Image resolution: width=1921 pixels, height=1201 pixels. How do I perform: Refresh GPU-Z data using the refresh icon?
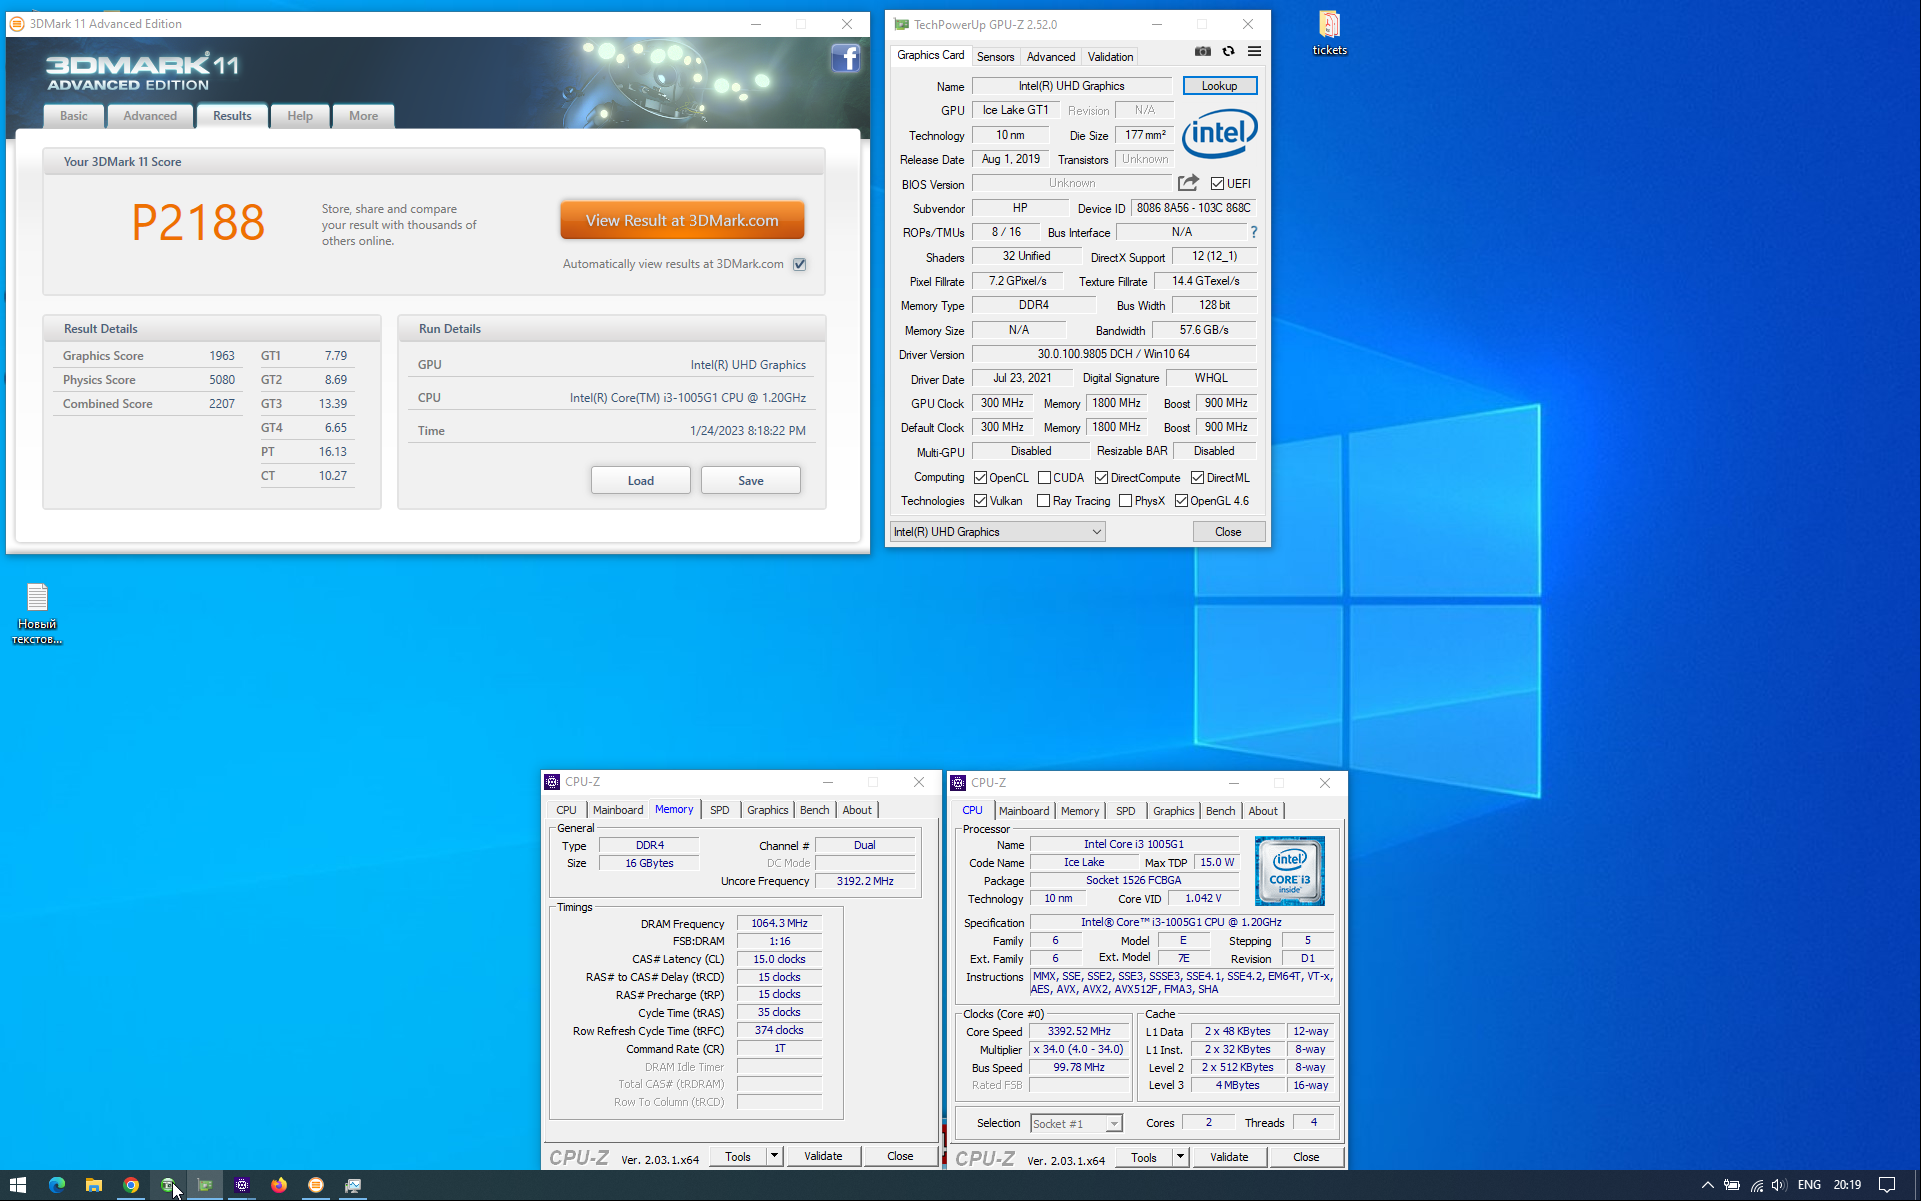1228,51
